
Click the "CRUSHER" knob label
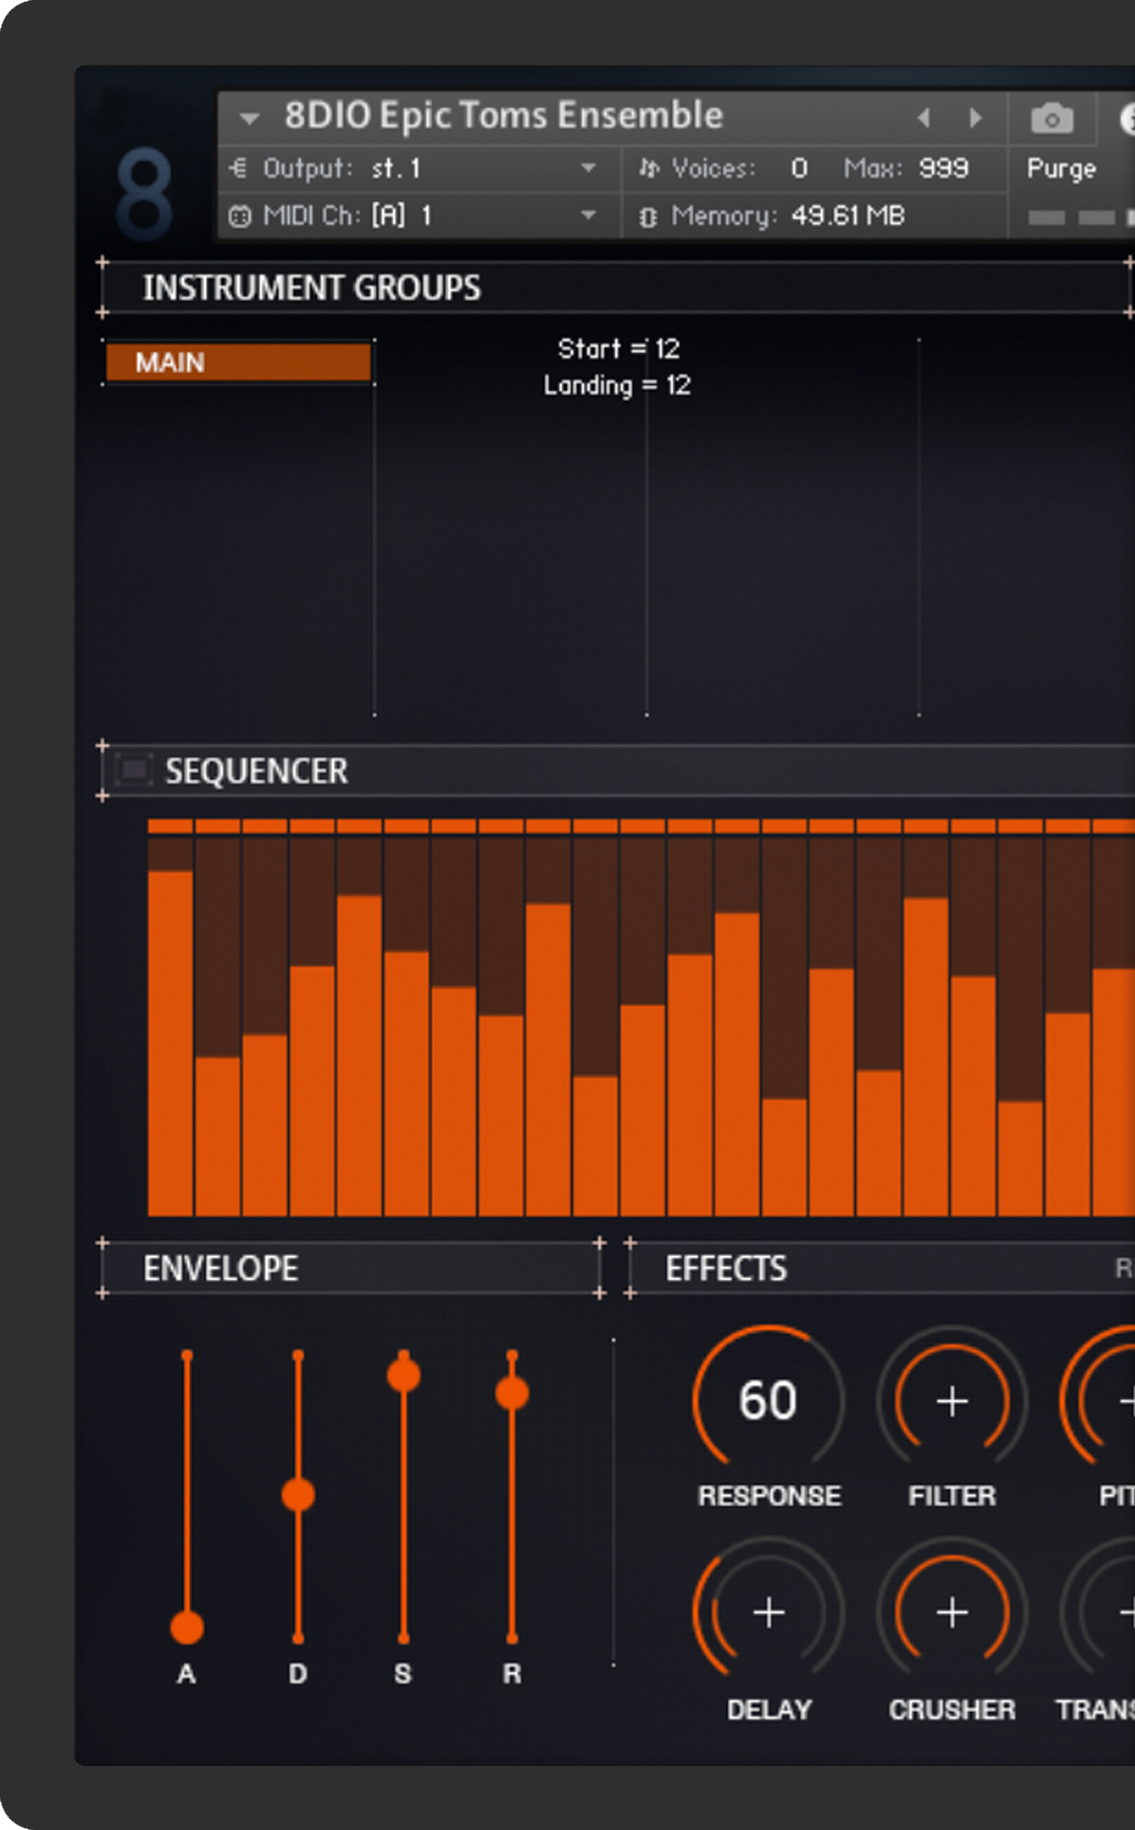(952, 1710)
